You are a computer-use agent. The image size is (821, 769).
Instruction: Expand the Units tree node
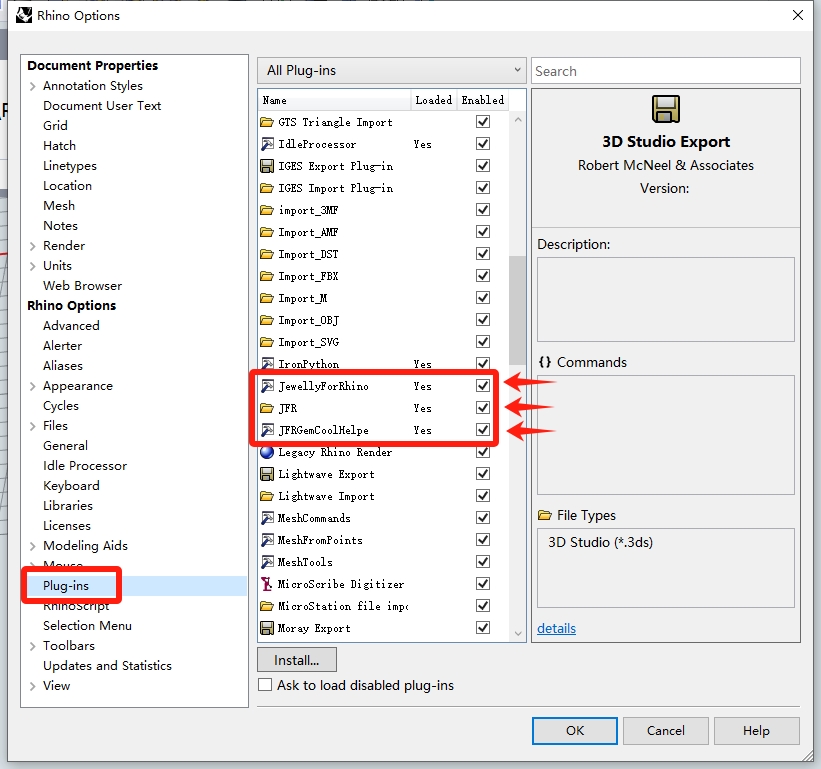pyautogui.click(x=32, y=266)
